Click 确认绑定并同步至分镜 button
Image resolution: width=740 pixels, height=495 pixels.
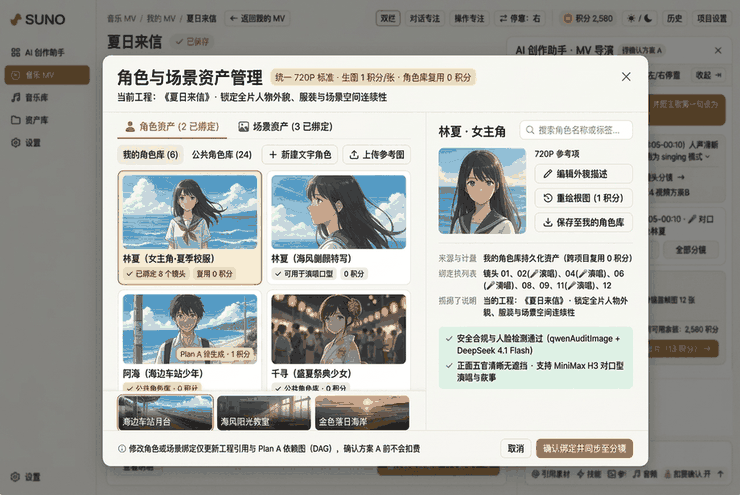(x=584, y=448)
